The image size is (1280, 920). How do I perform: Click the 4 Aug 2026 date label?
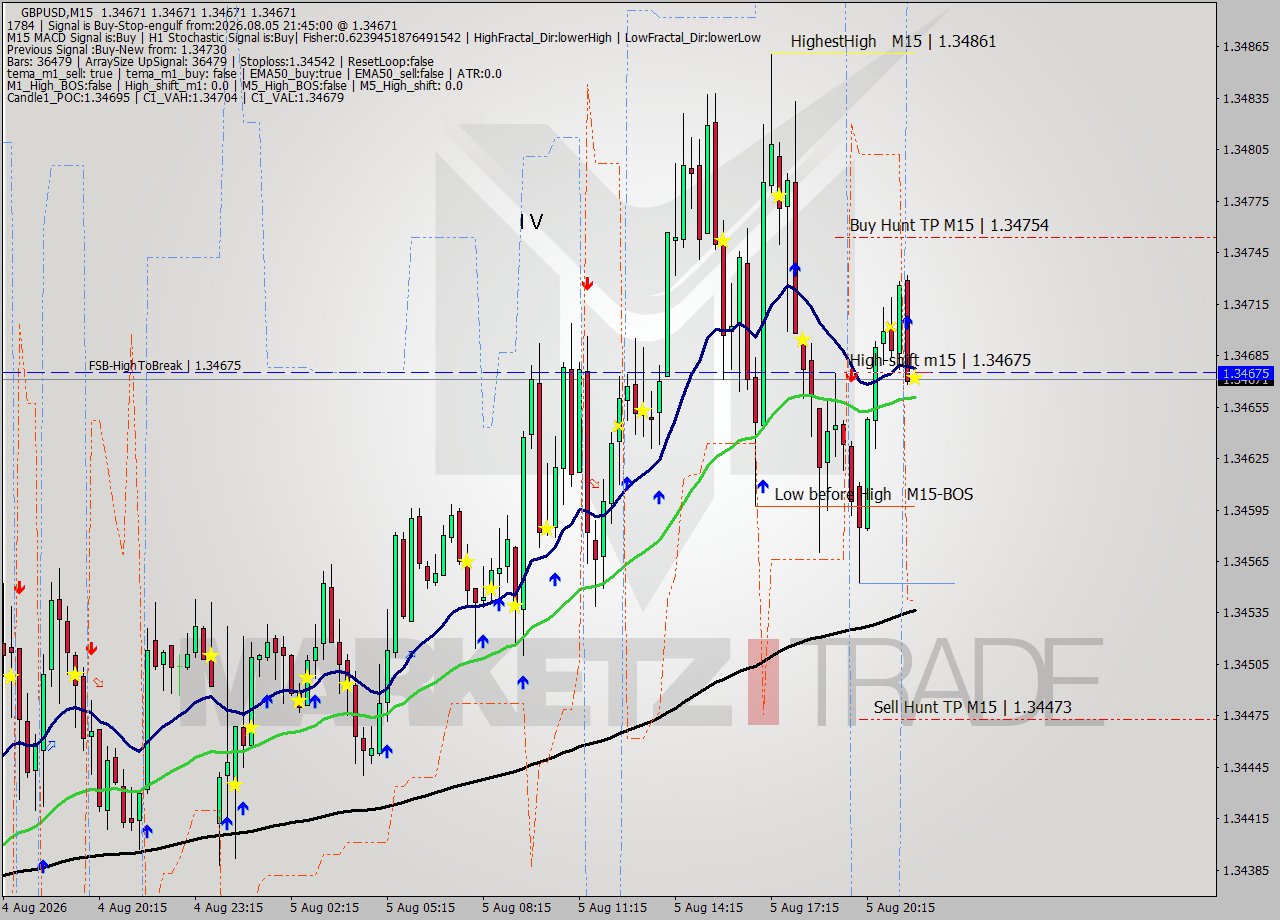point(36,908)
